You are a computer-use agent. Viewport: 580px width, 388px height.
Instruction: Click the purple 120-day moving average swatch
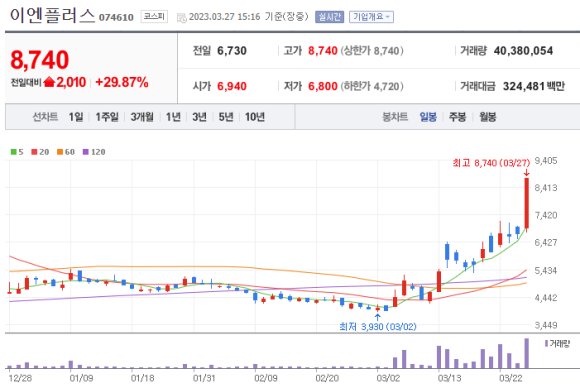click(86, 152)
